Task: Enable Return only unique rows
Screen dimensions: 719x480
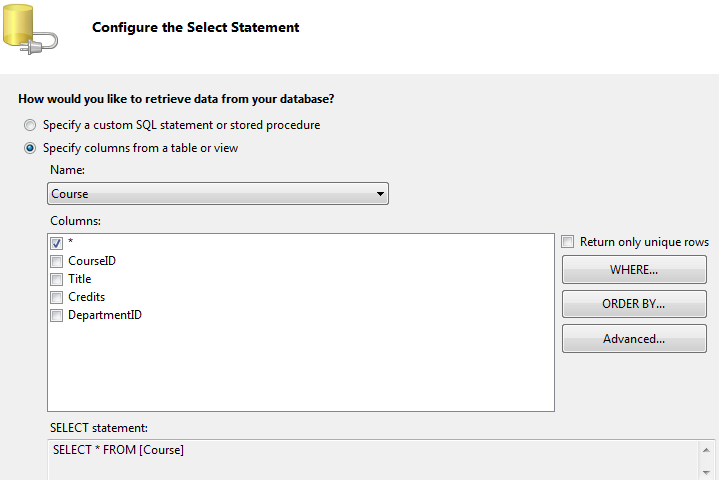Action: click(x=568, y=242)
